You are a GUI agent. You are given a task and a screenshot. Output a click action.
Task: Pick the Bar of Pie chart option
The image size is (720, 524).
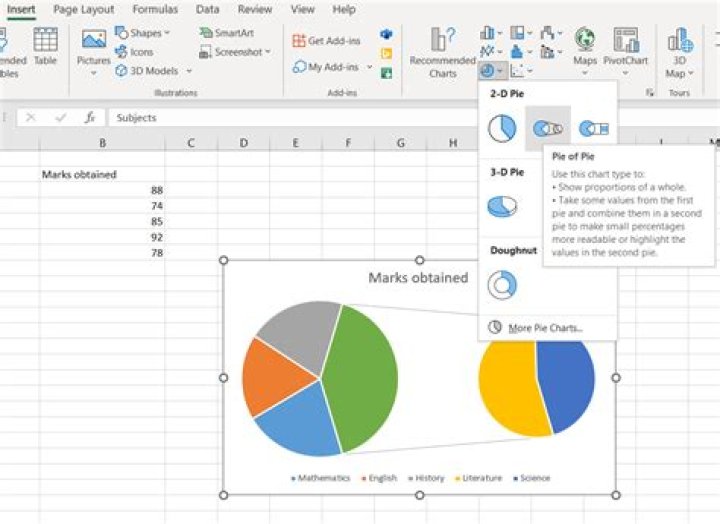(x=593, y=128)
